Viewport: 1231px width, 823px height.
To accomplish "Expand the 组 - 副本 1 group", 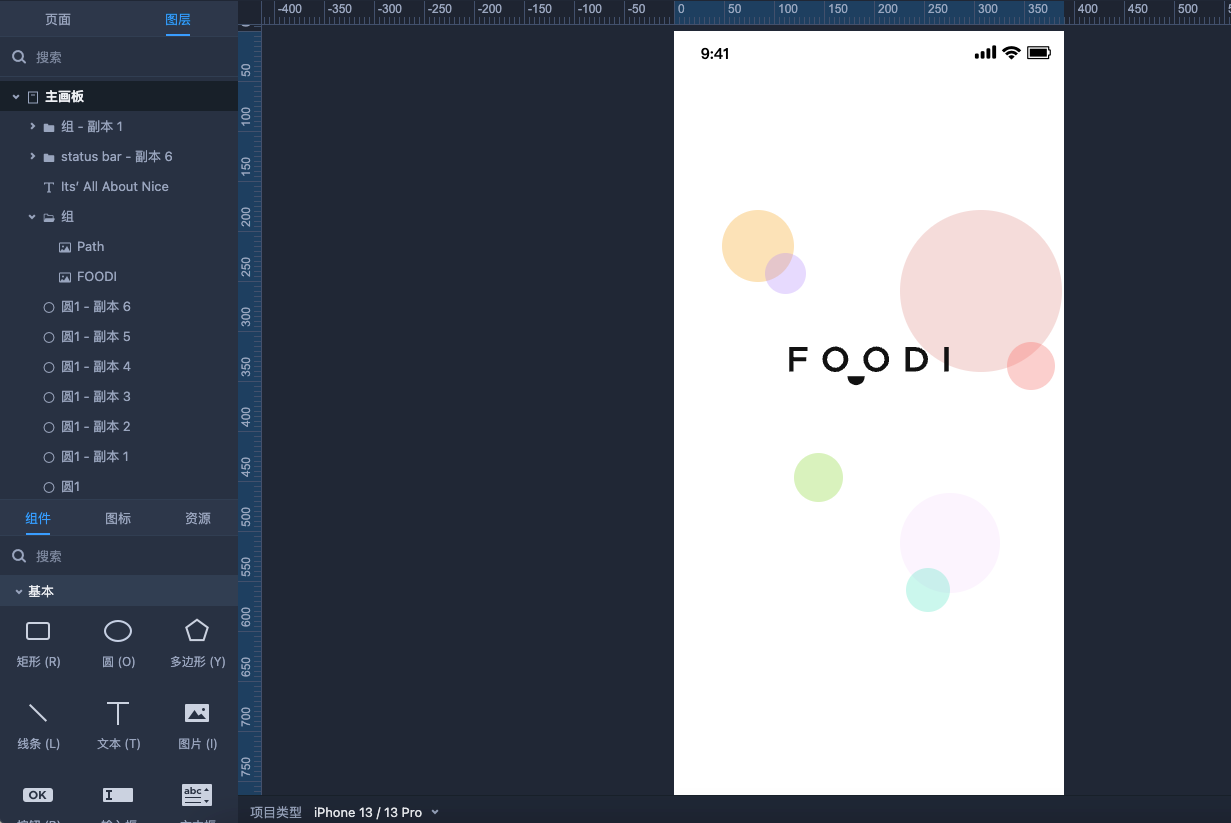I will [33, 127].
